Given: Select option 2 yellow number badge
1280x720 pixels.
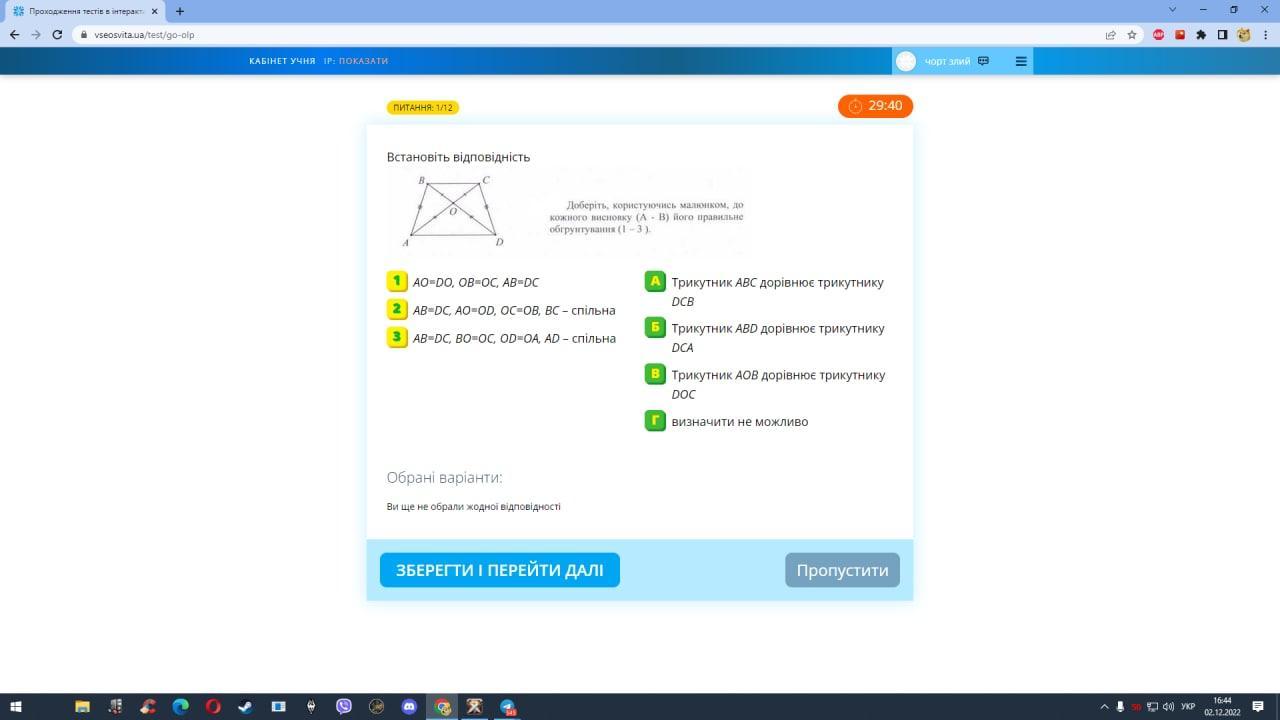Looking at the screenshot, I should [397, 310].
